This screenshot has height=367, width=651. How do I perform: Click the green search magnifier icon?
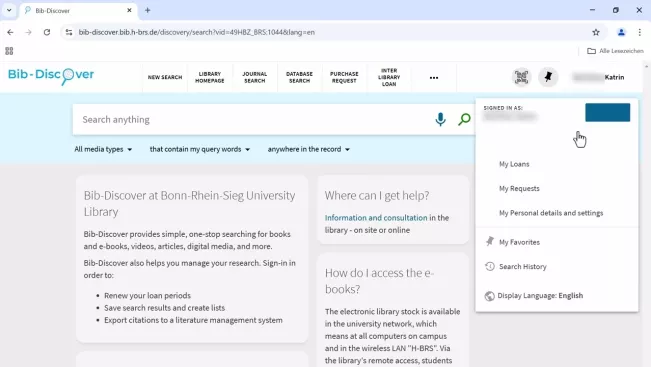pos(464,120)
